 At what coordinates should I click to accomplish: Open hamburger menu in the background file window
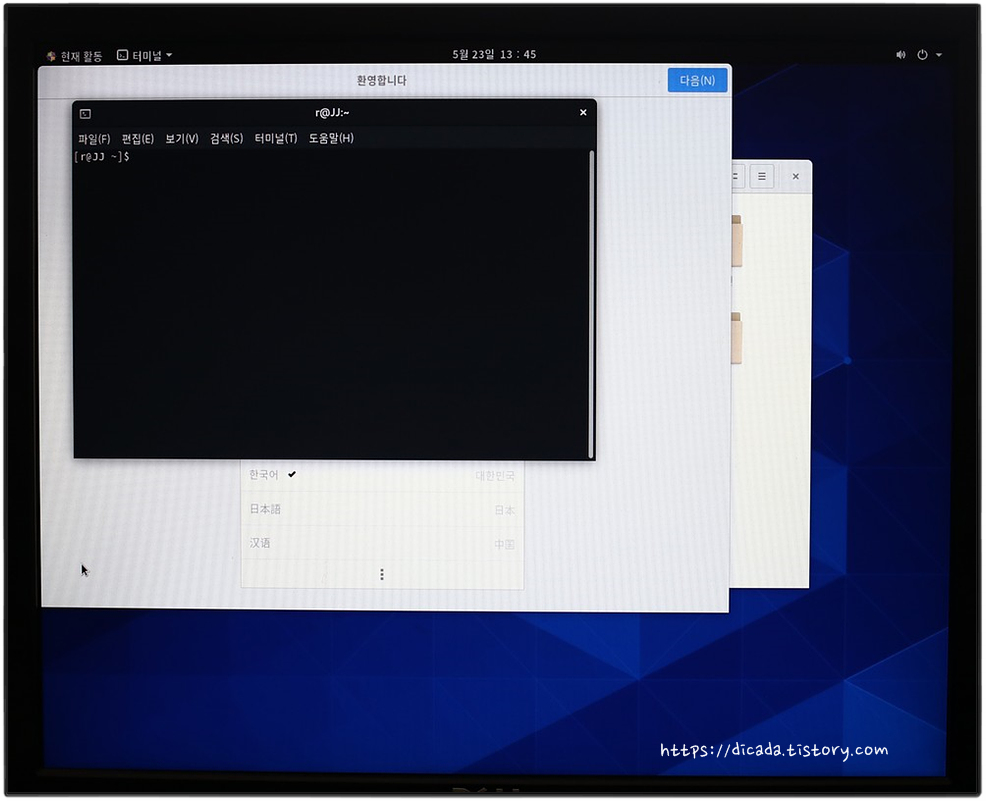pos(762,177)
